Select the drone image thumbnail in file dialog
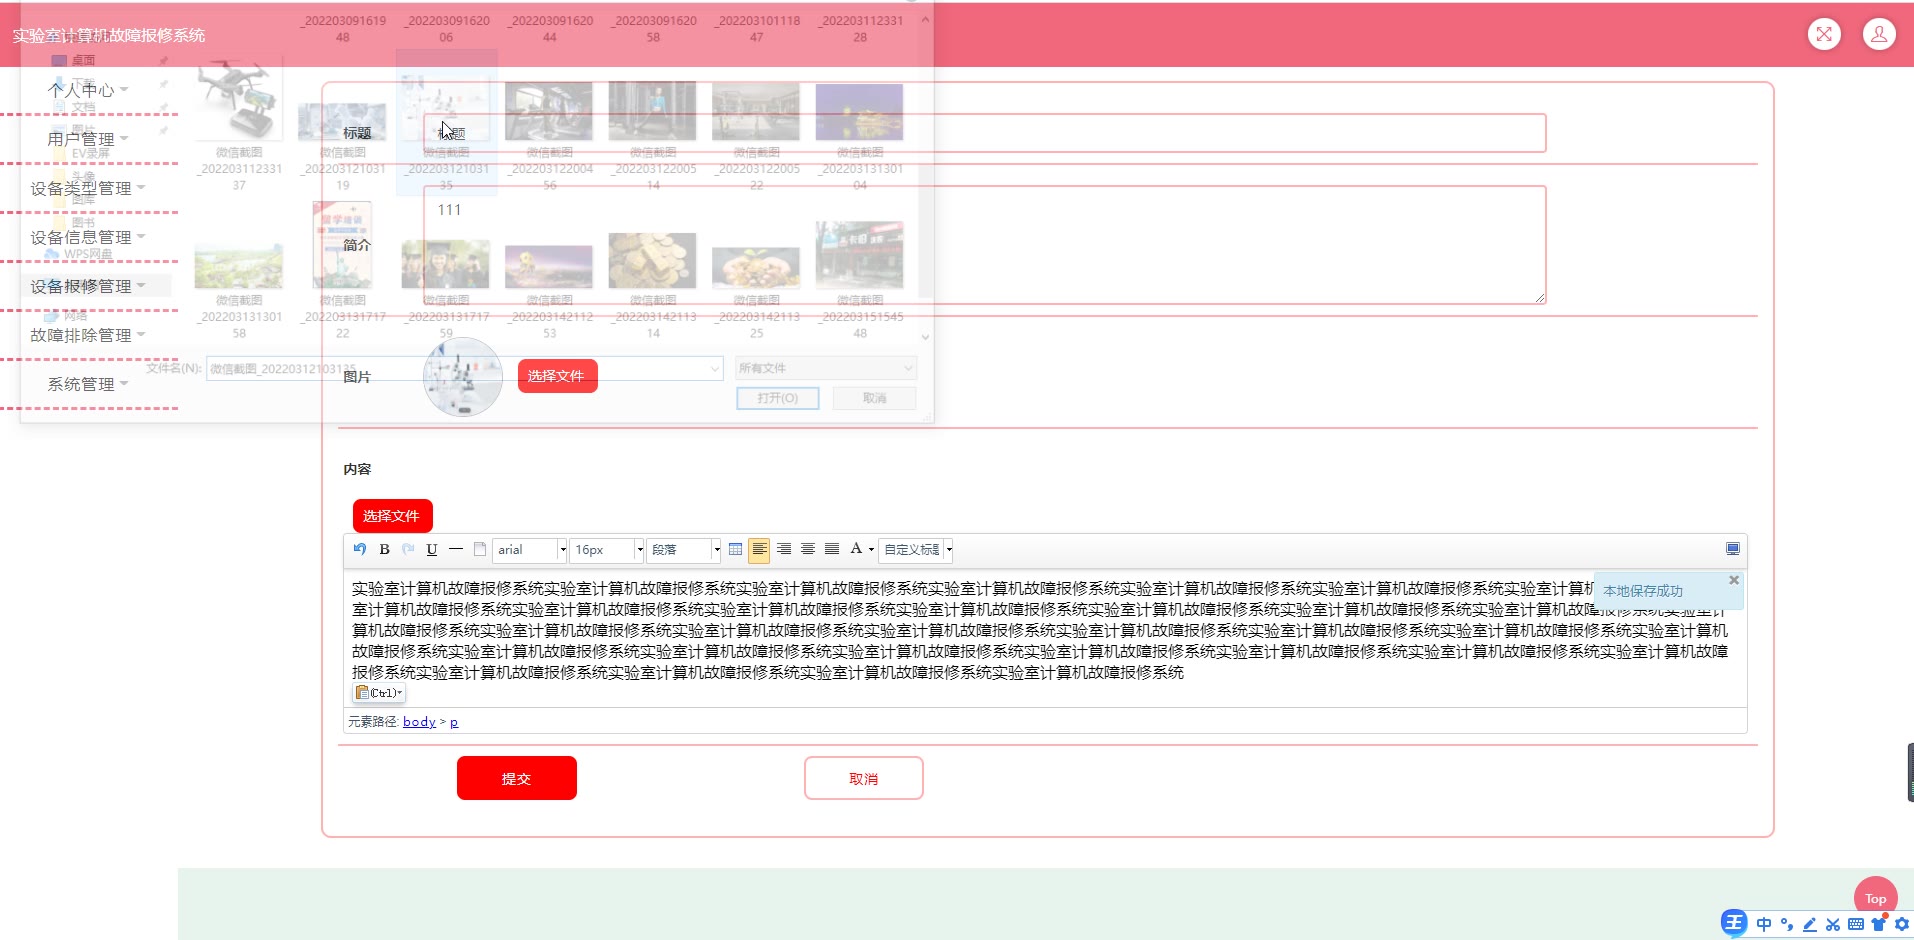Image resolution: width=1914 pixels, height=940 pixels. (239, 98)
